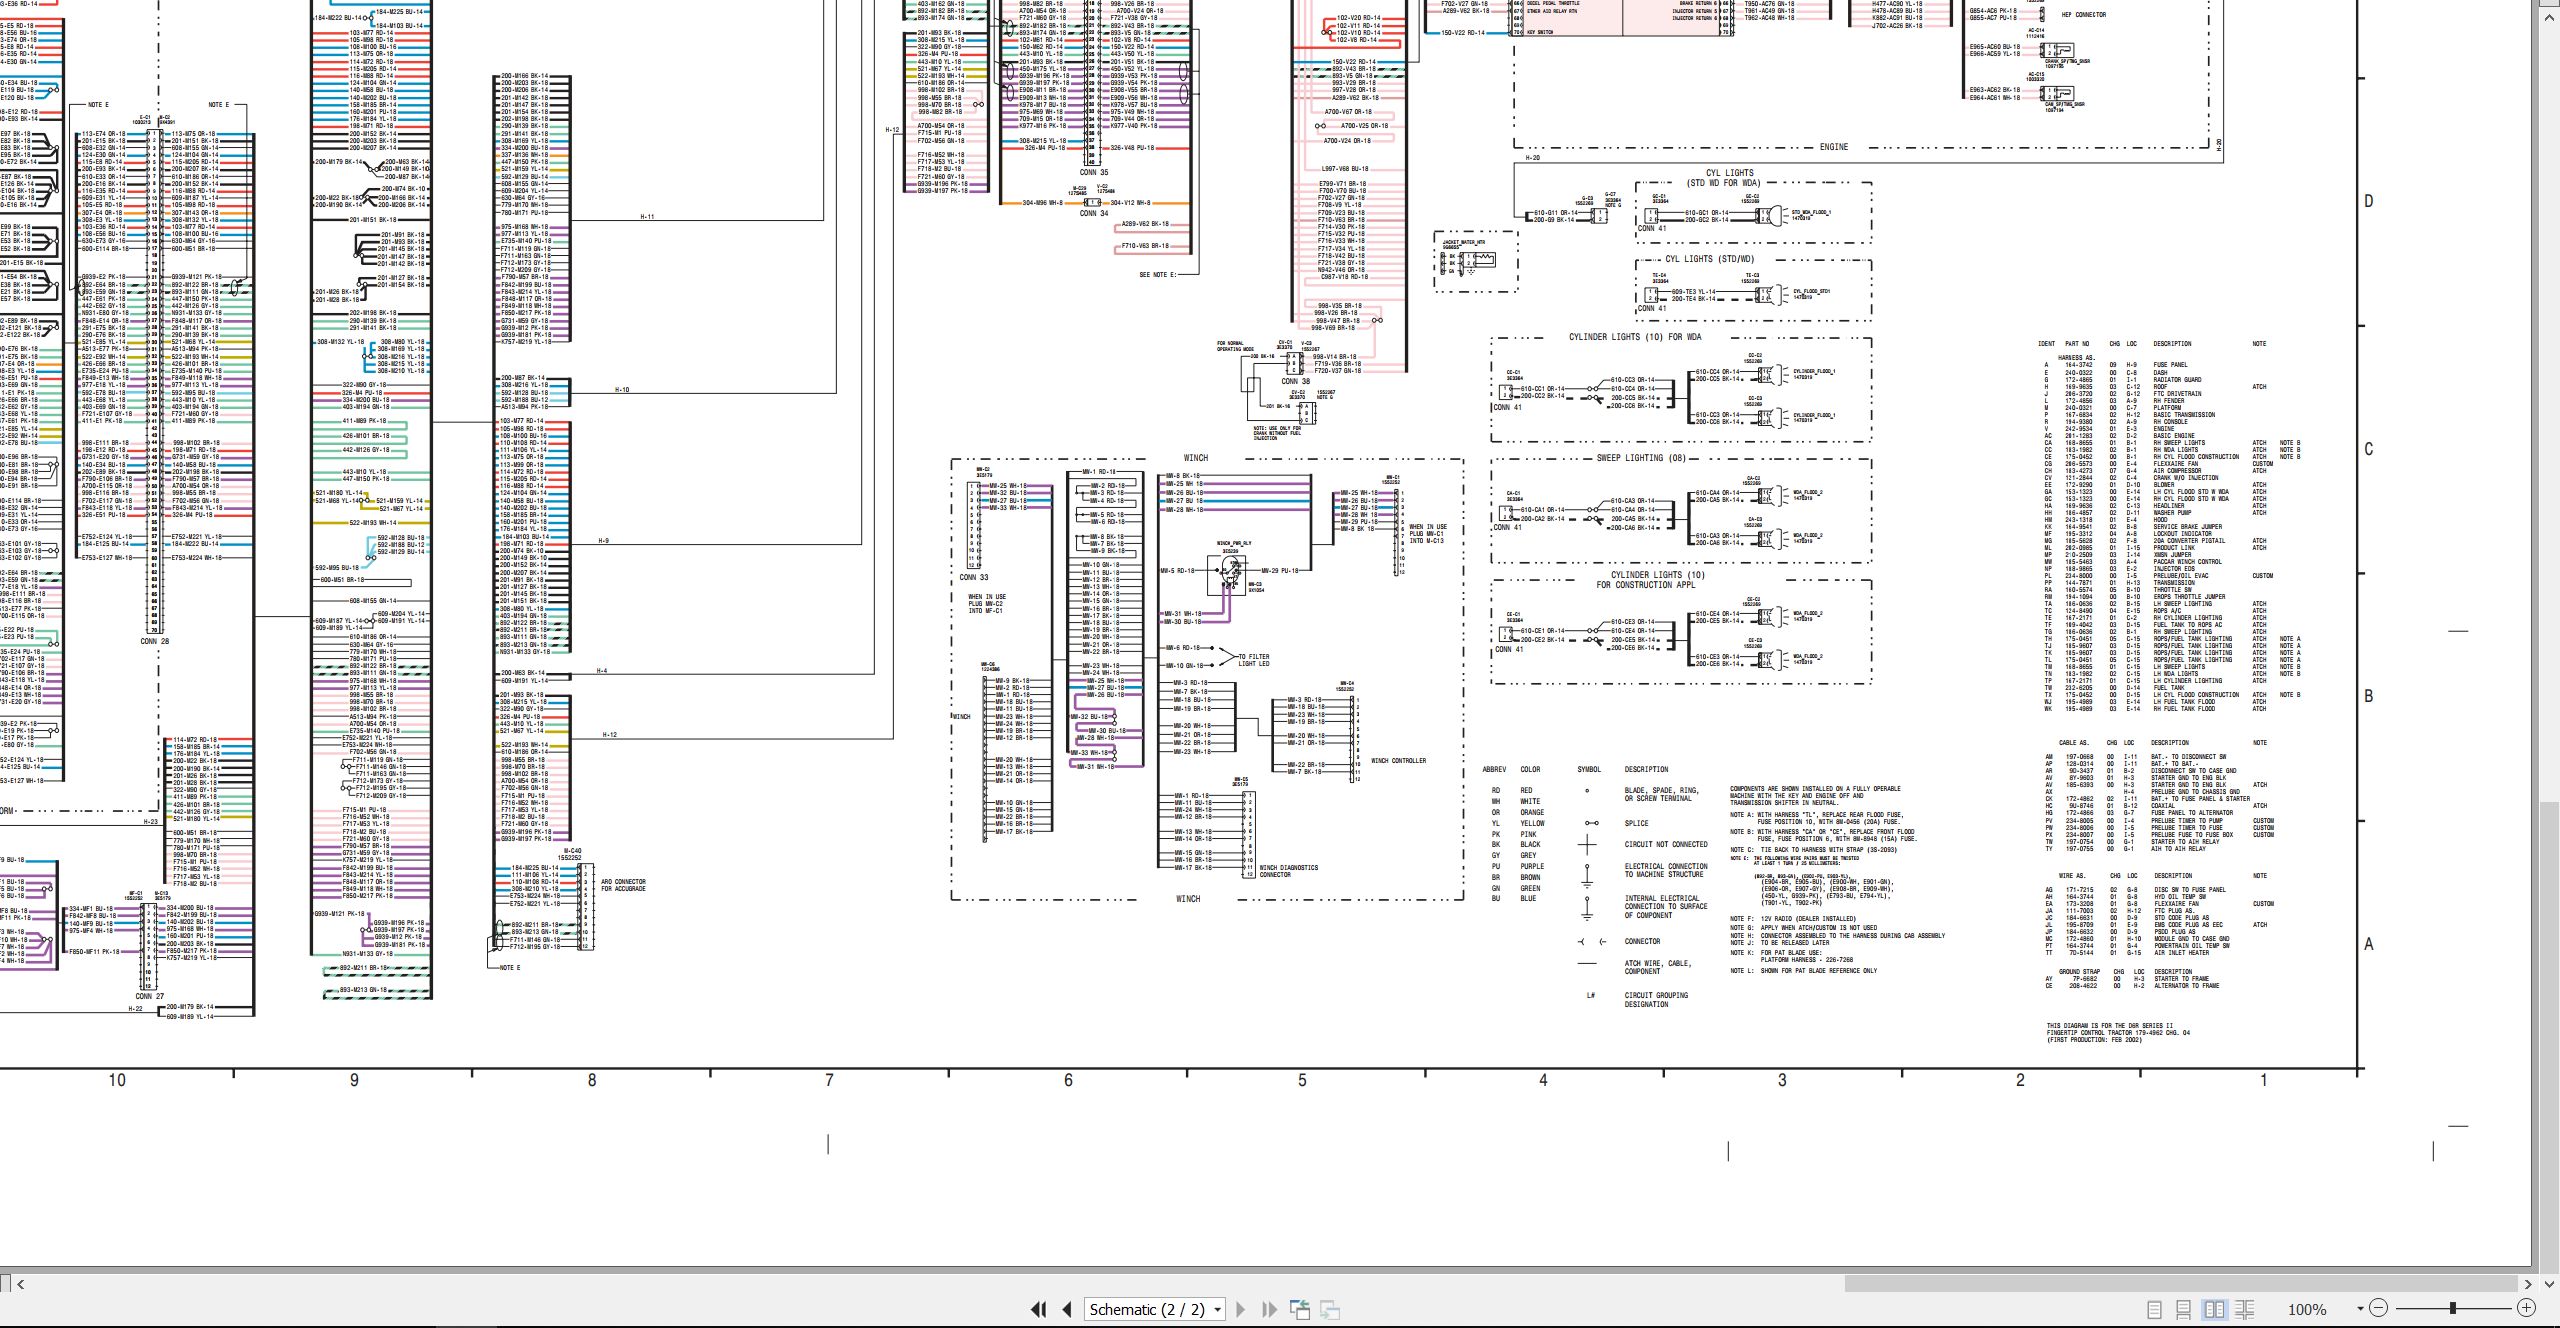Click the CIRCUIT NOT CONNECTED legend entry

coord(1666,844)
